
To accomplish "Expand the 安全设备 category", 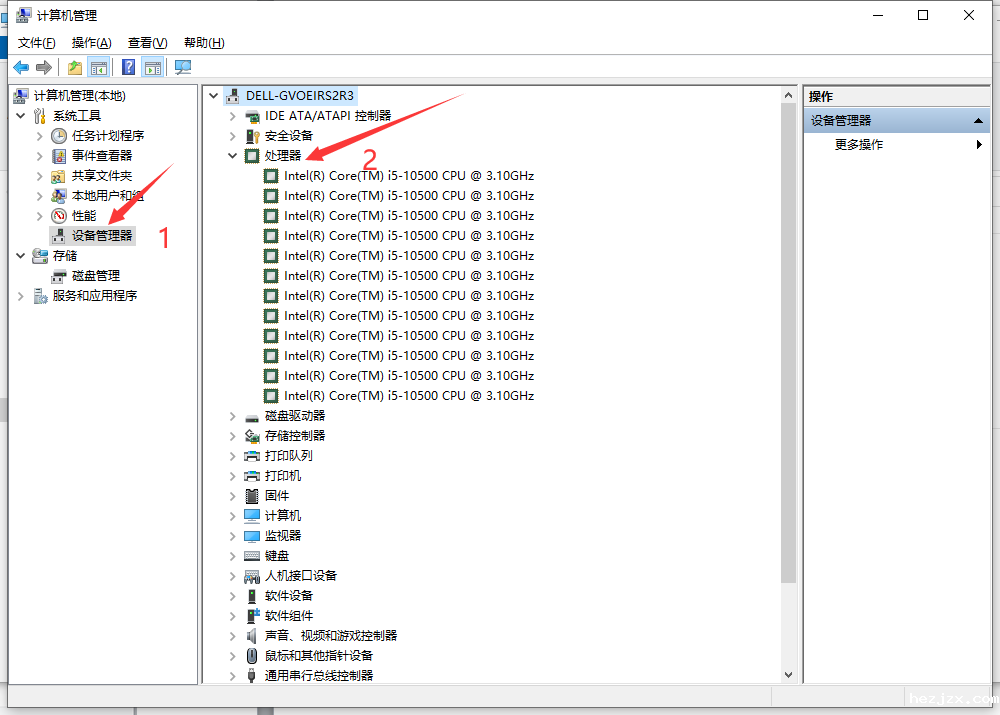I will 233,136.
